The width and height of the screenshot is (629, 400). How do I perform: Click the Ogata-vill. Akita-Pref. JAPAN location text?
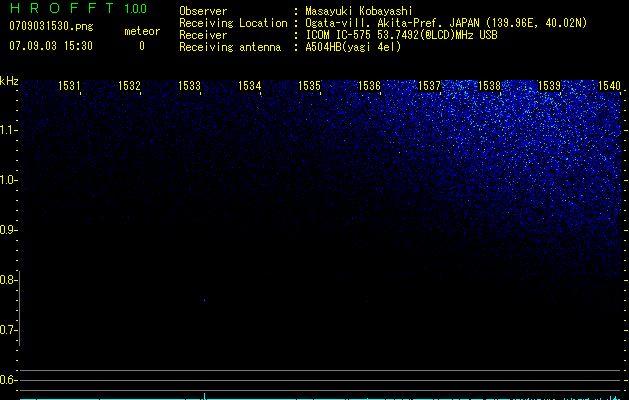click(x=446, y=23)
